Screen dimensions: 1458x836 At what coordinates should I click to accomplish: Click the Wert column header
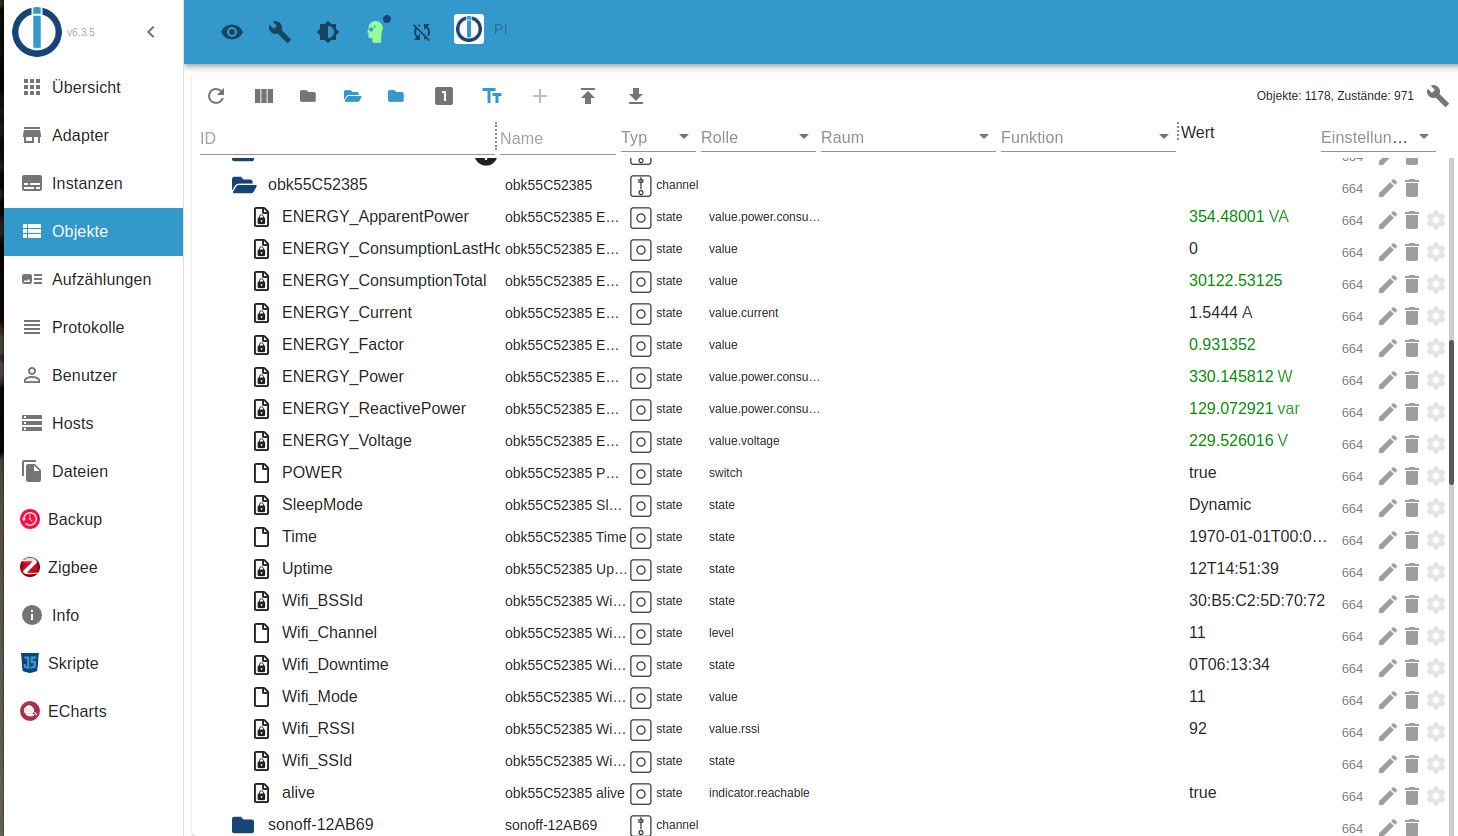pyautogui.click(x=1197, y=133)
